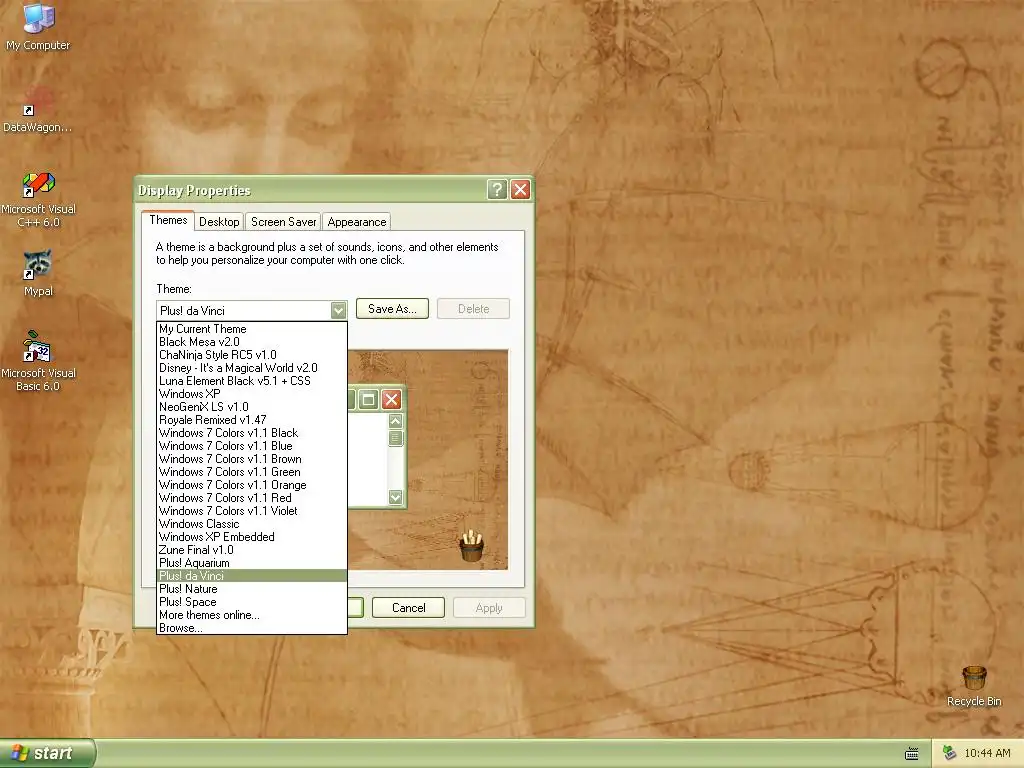The height and width of the screenshot is (768, 1024).
Task: Select Windows 7 Colors v1.1 Violet
Action: pos(252,511)
